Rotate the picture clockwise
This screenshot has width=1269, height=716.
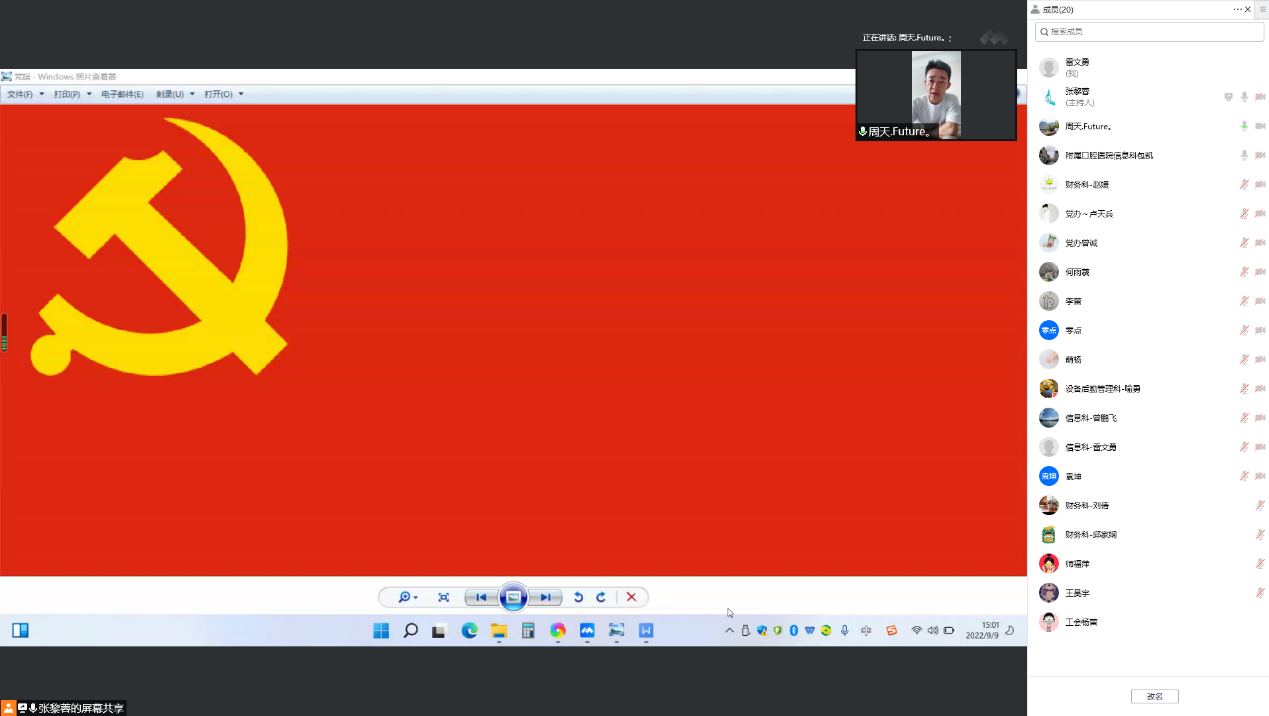coord(601,598)
